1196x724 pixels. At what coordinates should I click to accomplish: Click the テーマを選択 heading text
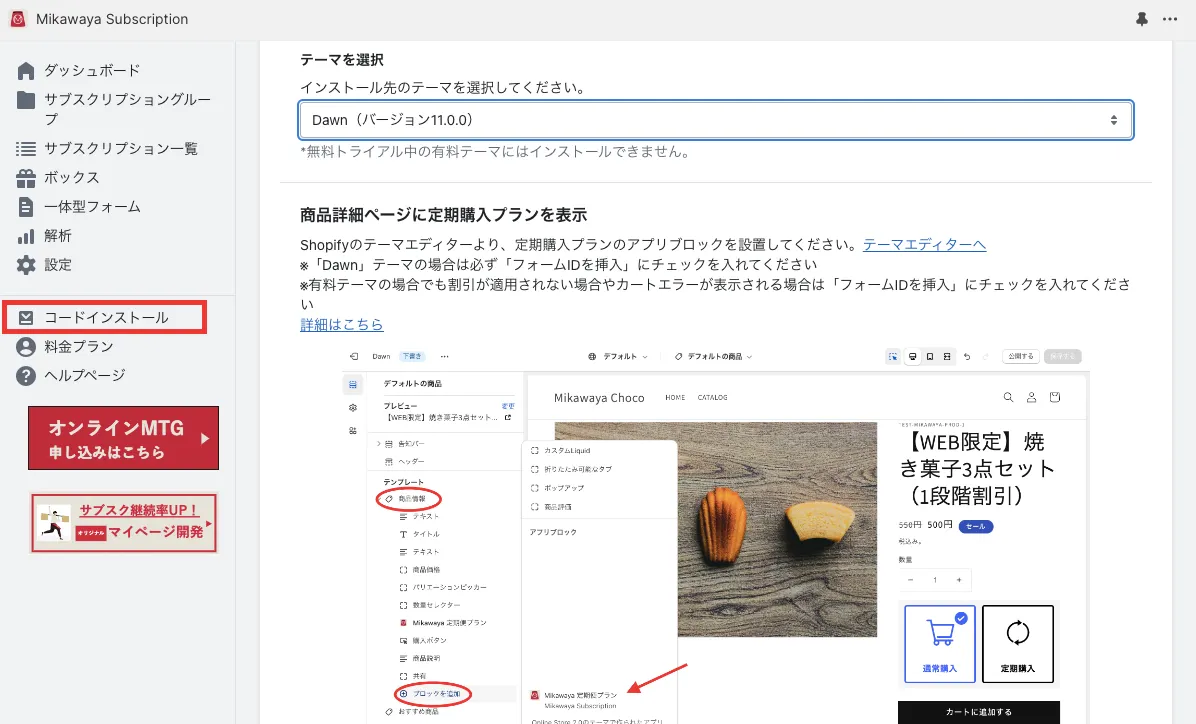click(x=342, y=60)
